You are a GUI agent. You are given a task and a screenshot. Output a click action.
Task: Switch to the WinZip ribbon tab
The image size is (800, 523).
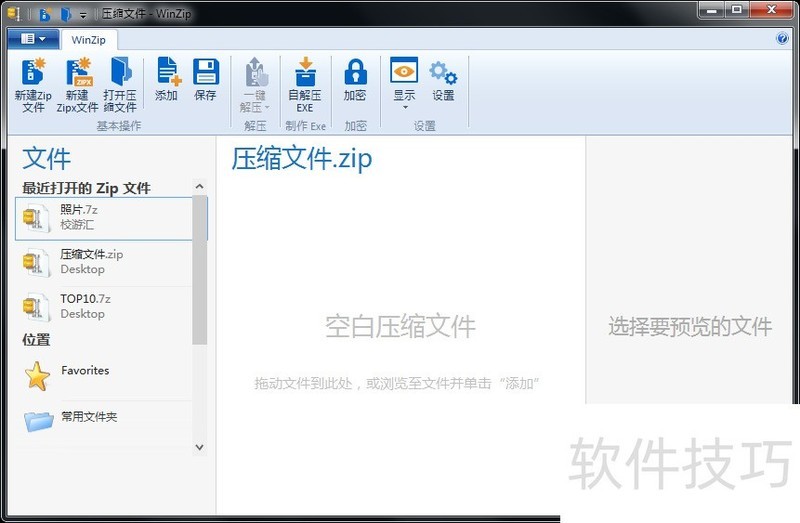coord(89,40)
